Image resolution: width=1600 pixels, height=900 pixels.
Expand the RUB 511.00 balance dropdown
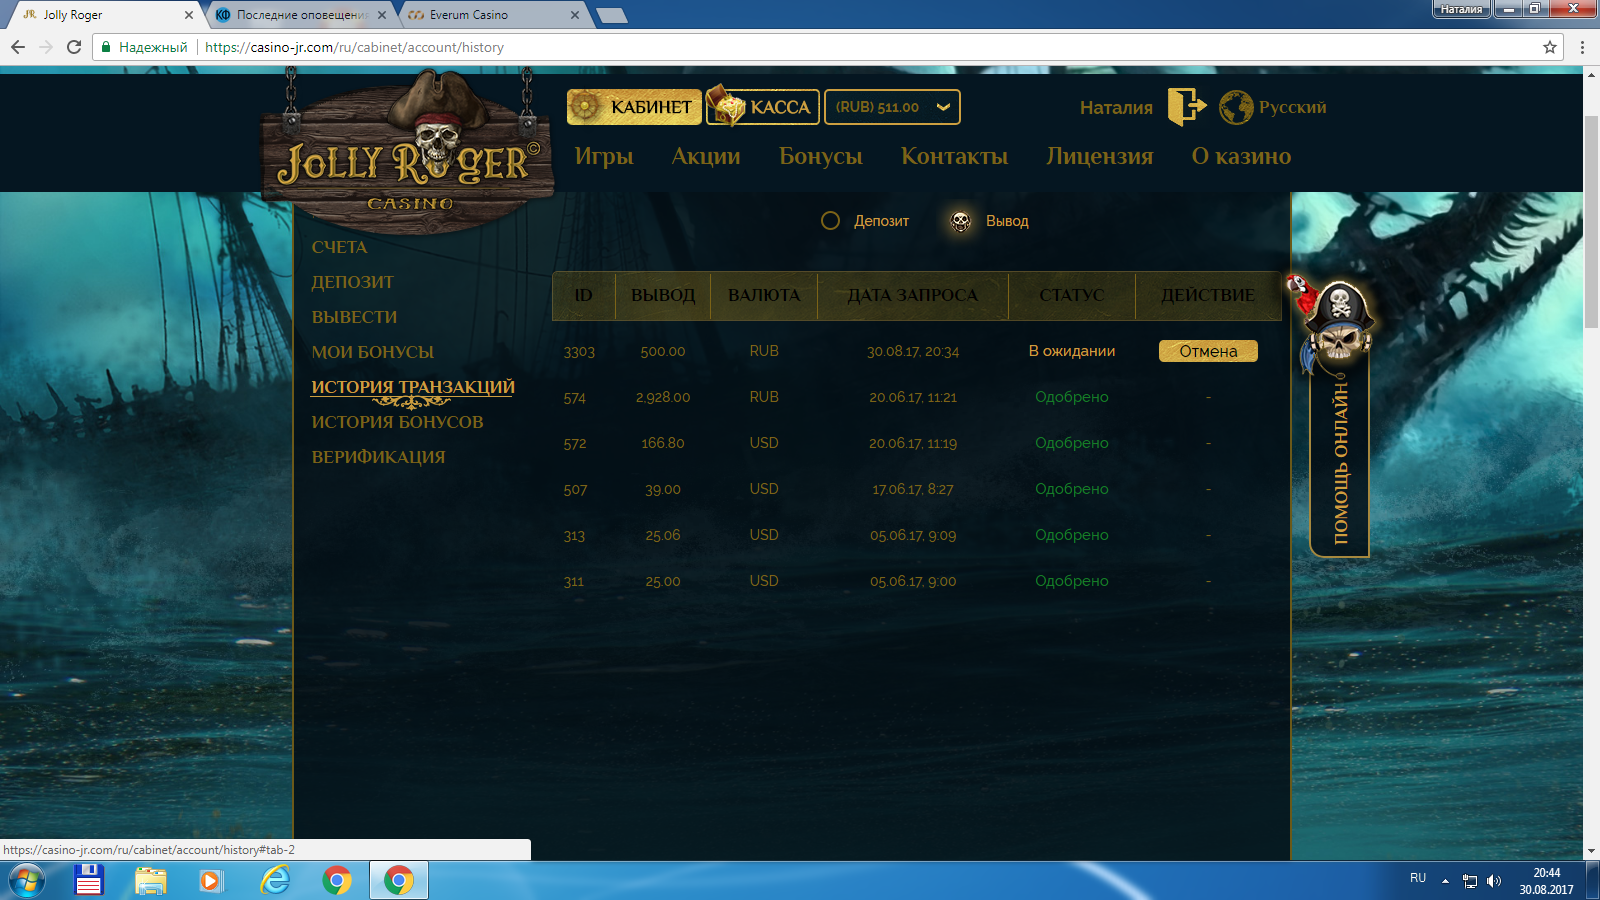[892, 107]
